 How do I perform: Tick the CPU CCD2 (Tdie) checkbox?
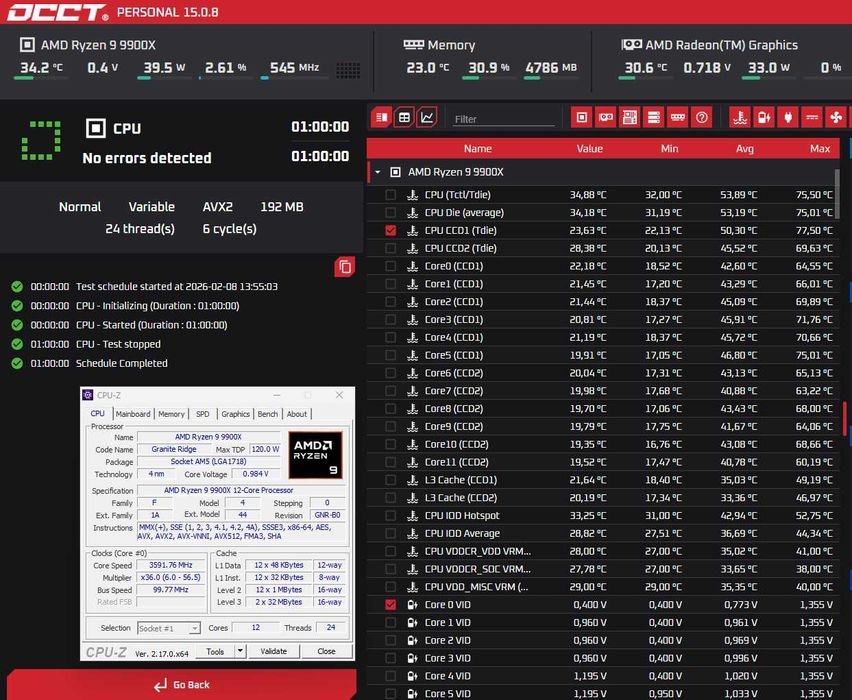390,248
